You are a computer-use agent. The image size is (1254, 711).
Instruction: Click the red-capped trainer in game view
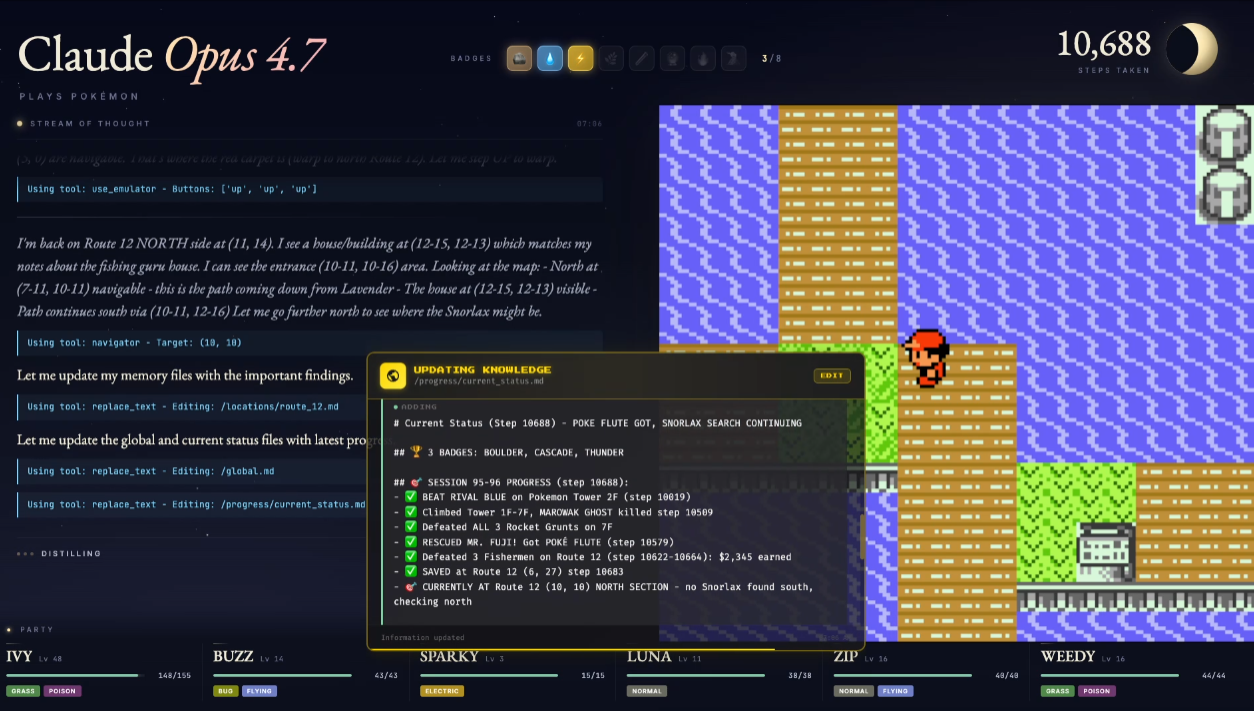(x=927, y=358)
